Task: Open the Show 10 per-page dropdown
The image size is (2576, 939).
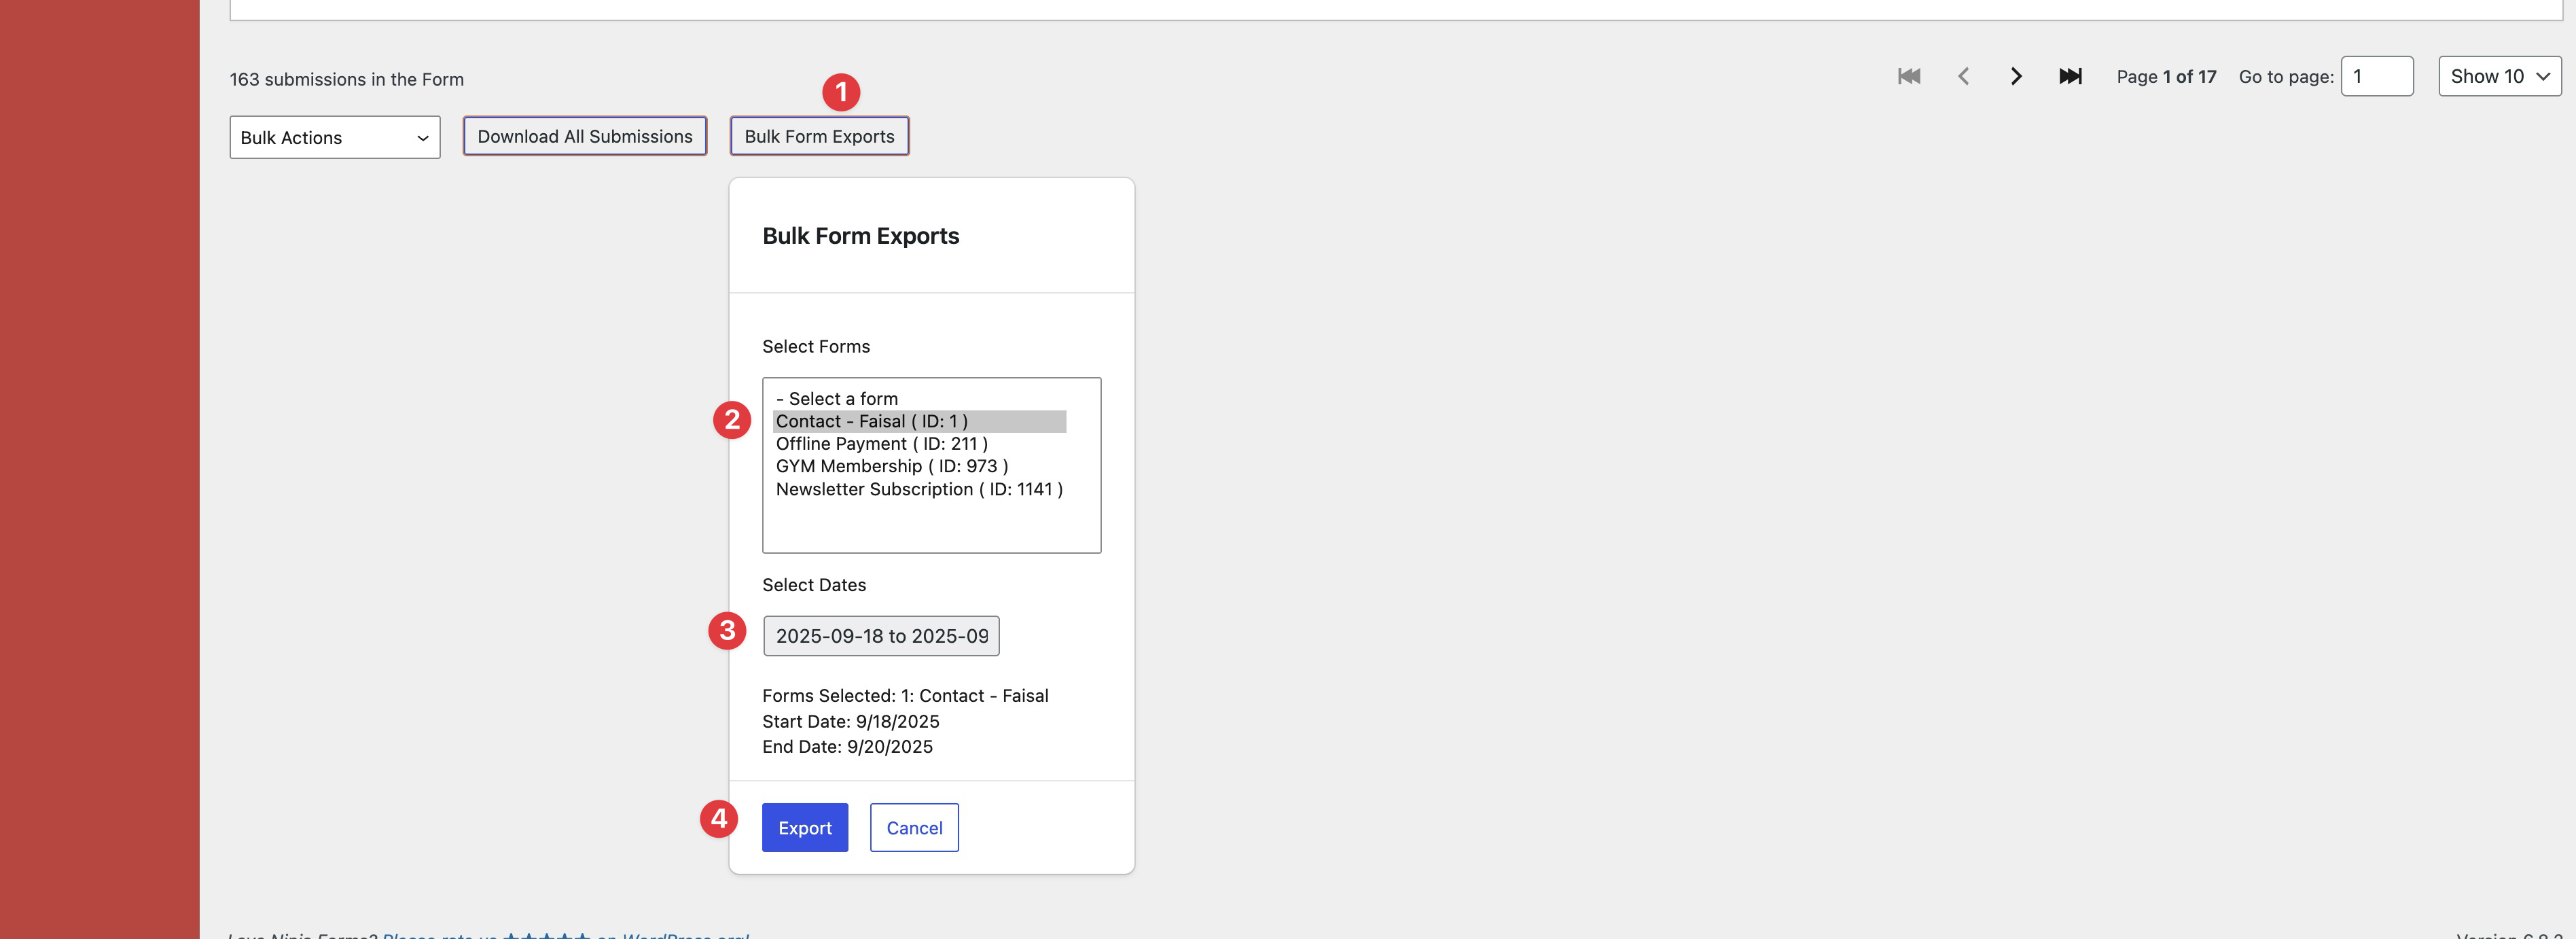Action: [x=2499, y=76]
